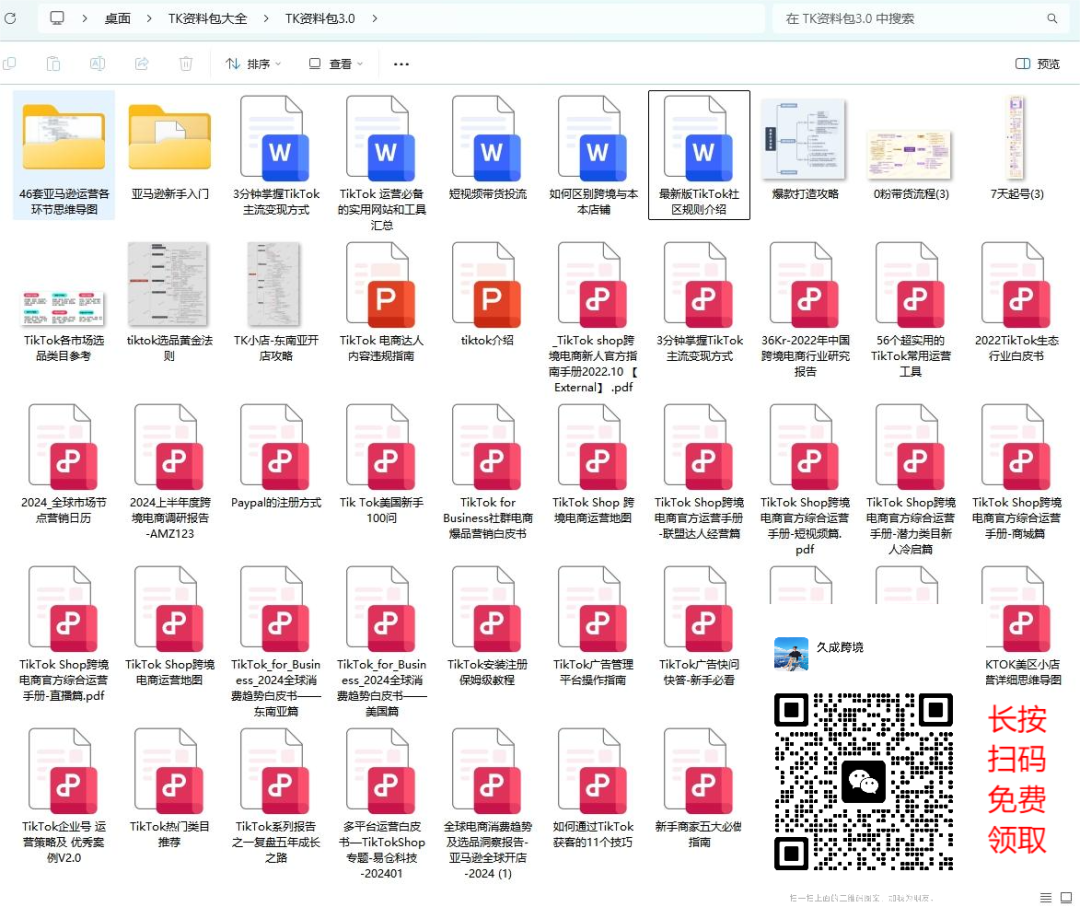
Task: Expand the 排序 sort dropdown
Action: pos(253,64)
